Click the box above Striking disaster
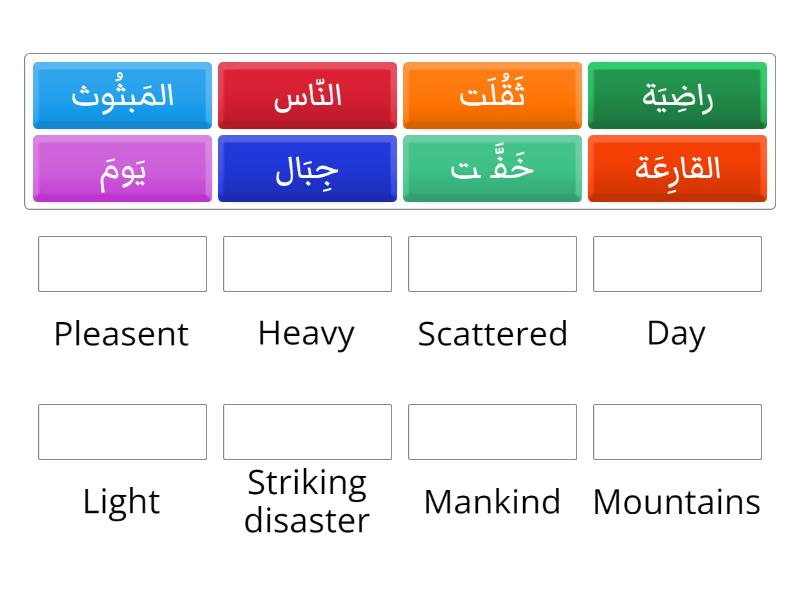The width and height of the screenshot is (800, 600). pyautogui.click(x=307, y=432)
